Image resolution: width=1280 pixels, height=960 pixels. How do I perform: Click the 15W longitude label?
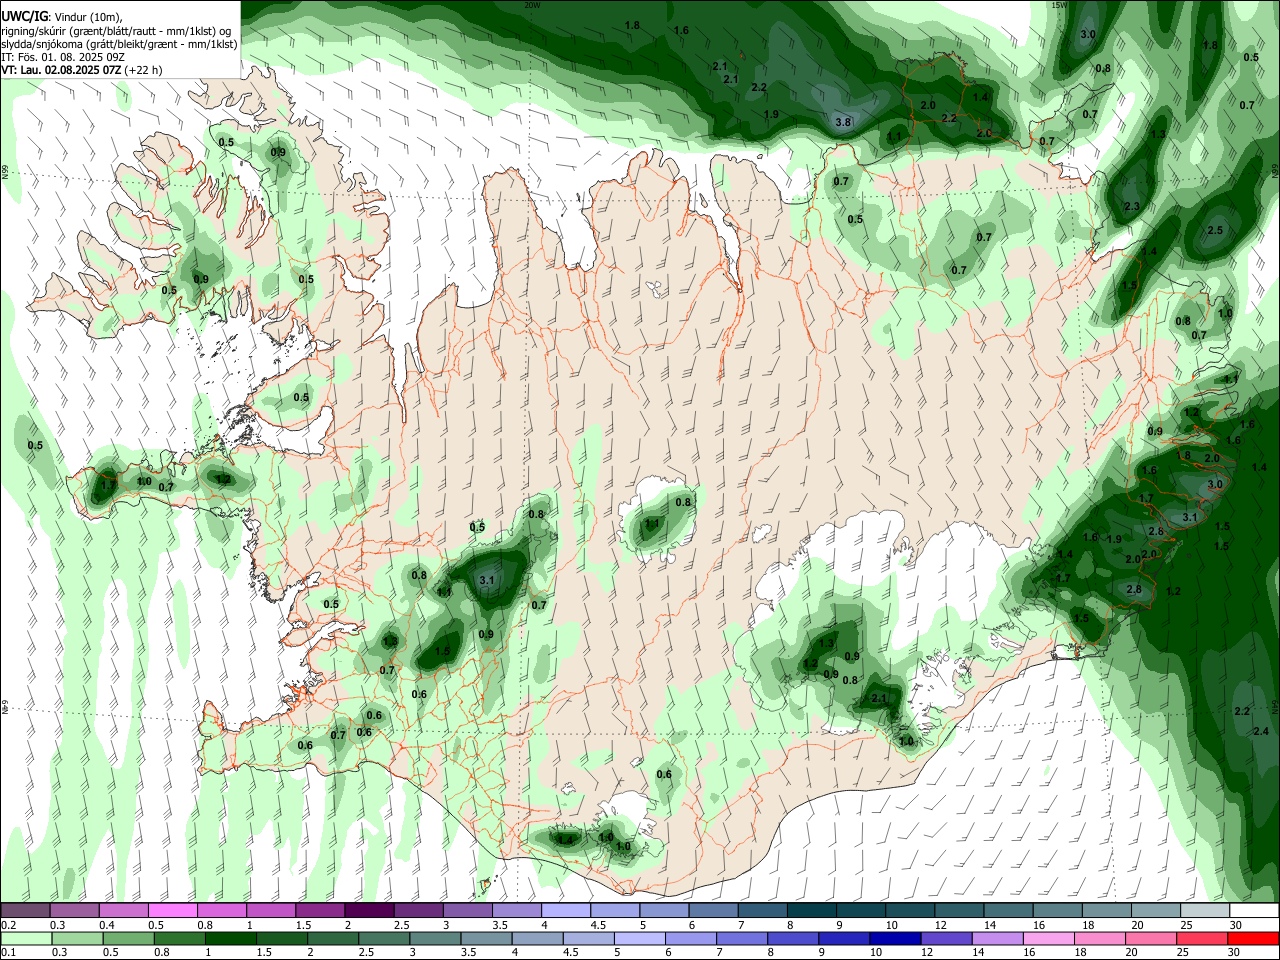pos(1060,5)
